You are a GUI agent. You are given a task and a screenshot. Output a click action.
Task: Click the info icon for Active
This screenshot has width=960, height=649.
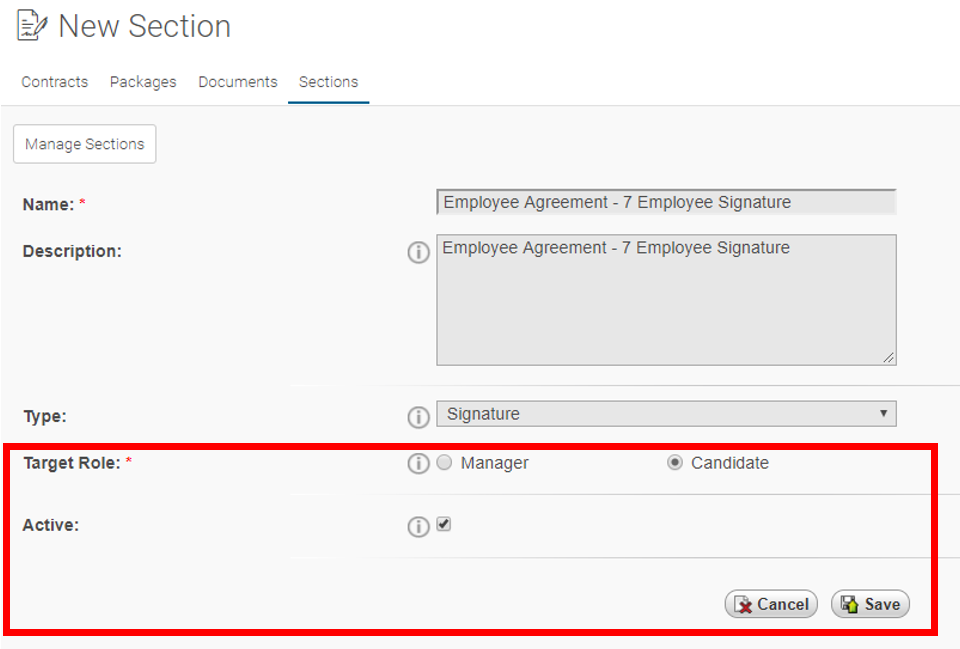419,526
